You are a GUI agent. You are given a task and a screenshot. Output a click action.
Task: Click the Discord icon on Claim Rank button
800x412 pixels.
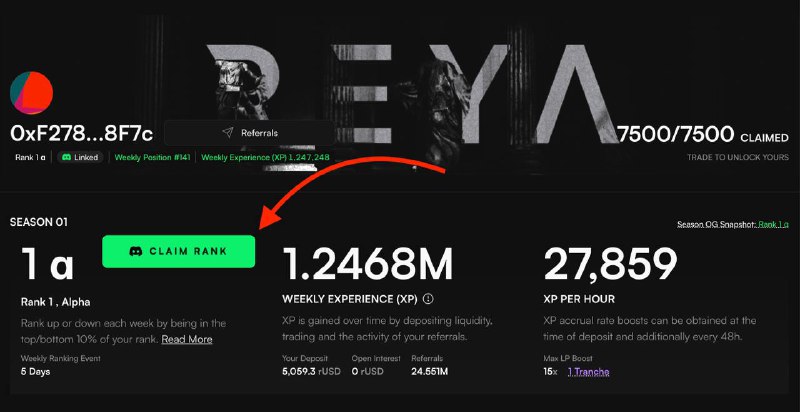[x=136, y=251]
